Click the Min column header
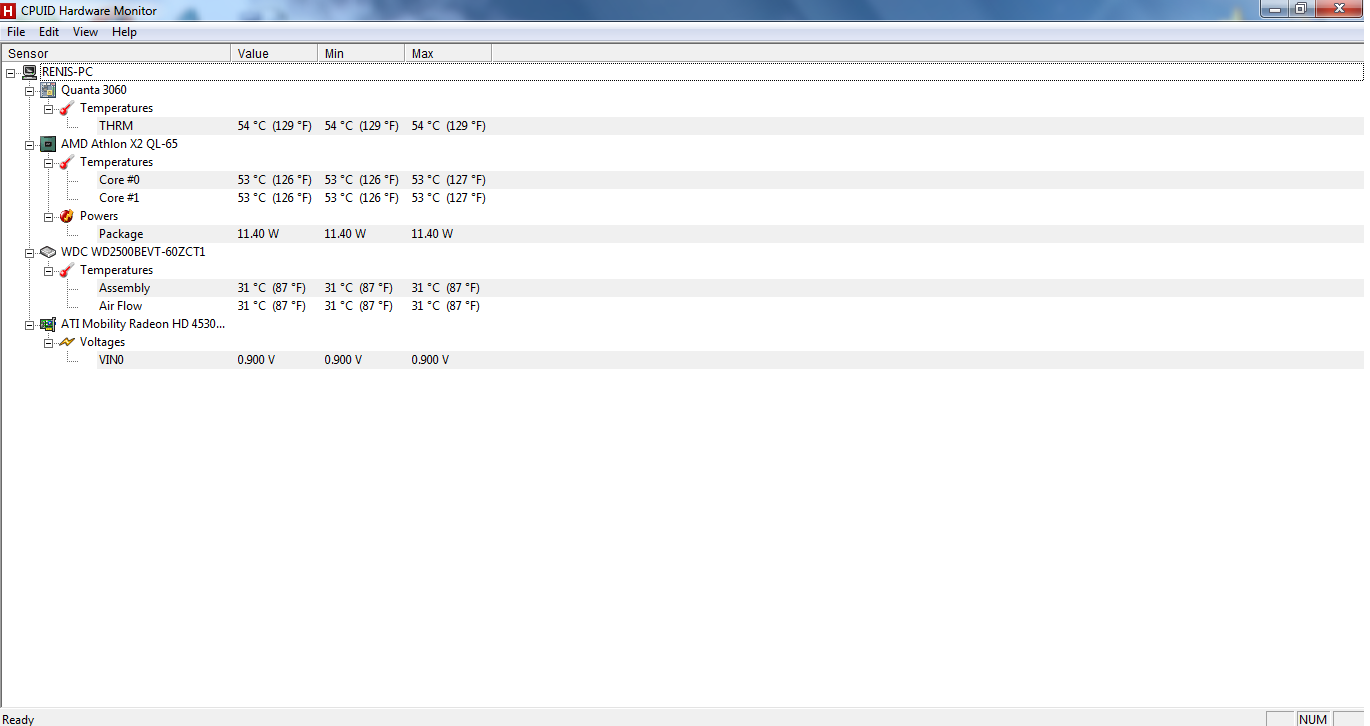This screenshot has height=726, width=1370. coord(361,53)
